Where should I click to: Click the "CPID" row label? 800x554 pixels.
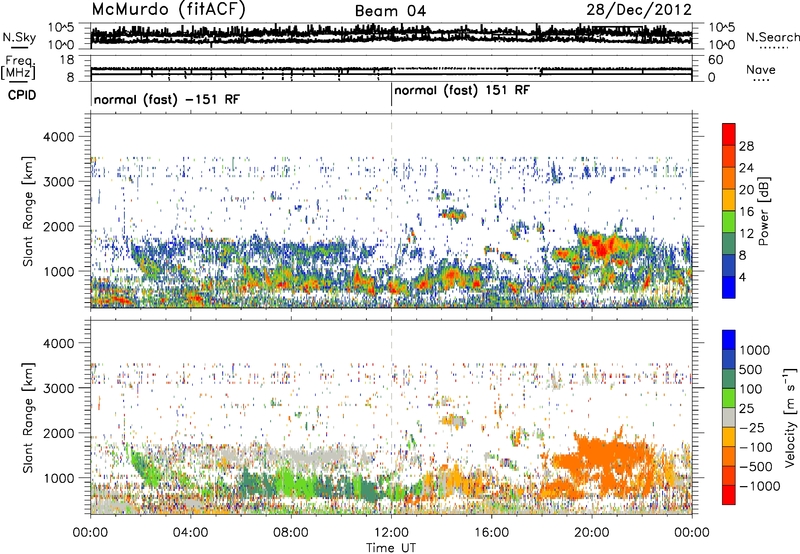click(22, 95)
